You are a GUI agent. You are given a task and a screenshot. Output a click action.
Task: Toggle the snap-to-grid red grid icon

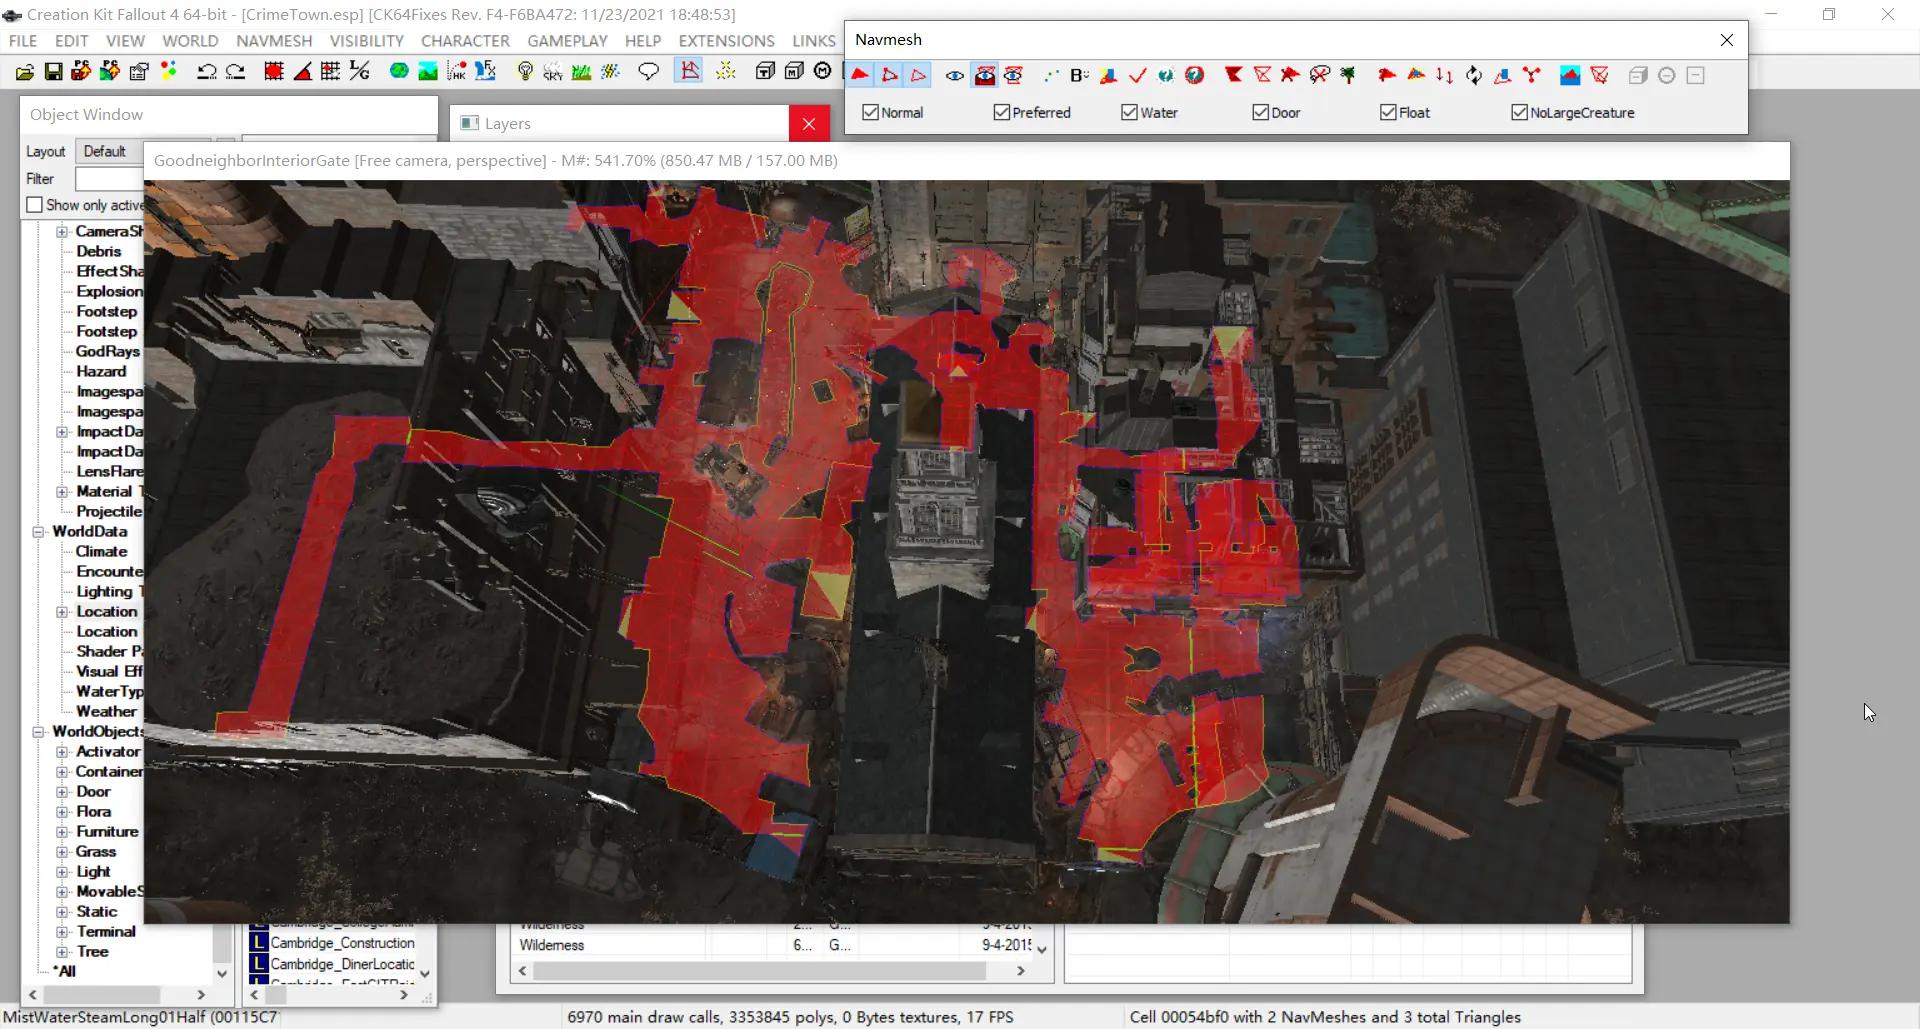[273, 72]
